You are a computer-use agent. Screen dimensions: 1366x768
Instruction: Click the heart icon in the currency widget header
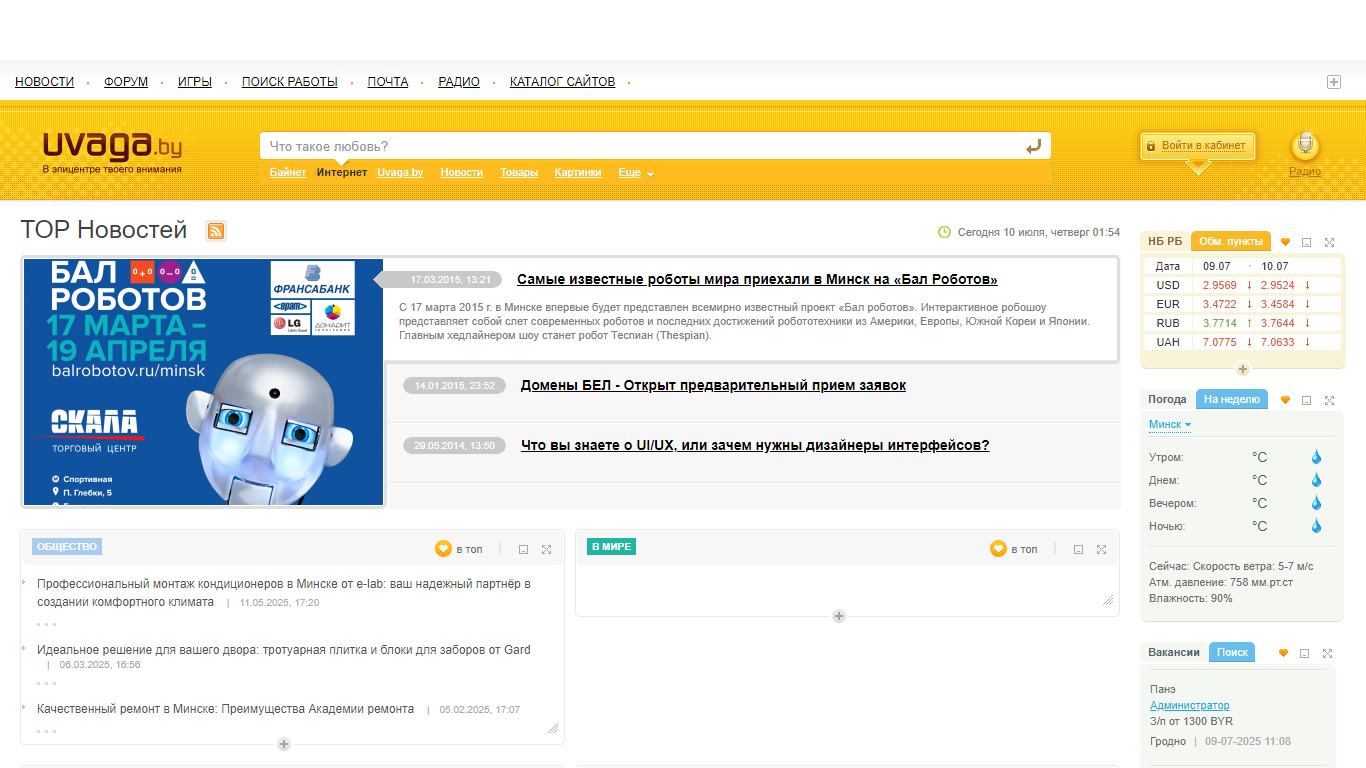(1285, 242)
